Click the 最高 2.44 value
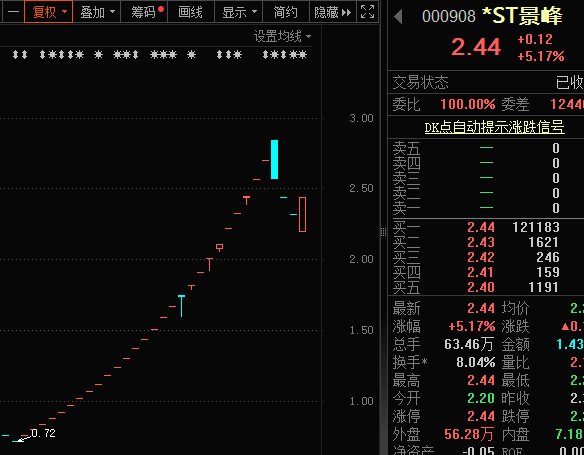Screen dimensions: 584x455 point(481,380)
